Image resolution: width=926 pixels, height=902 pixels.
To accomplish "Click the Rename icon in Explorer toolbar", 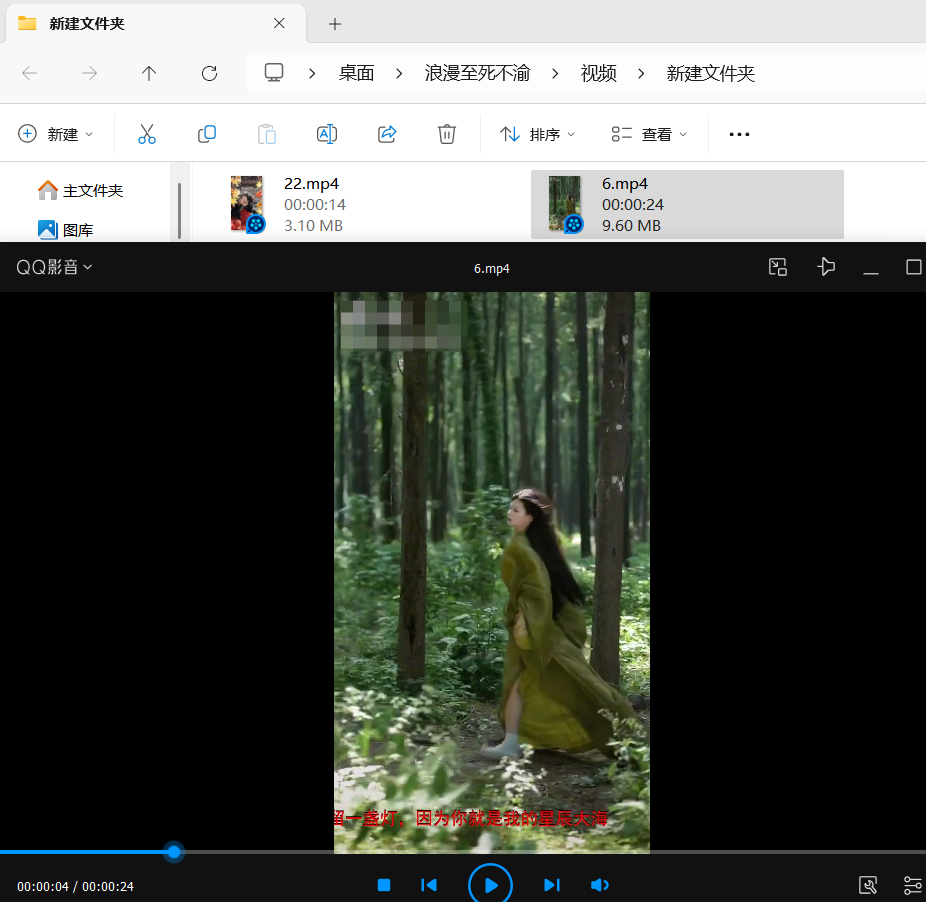I will click(327, 134).
